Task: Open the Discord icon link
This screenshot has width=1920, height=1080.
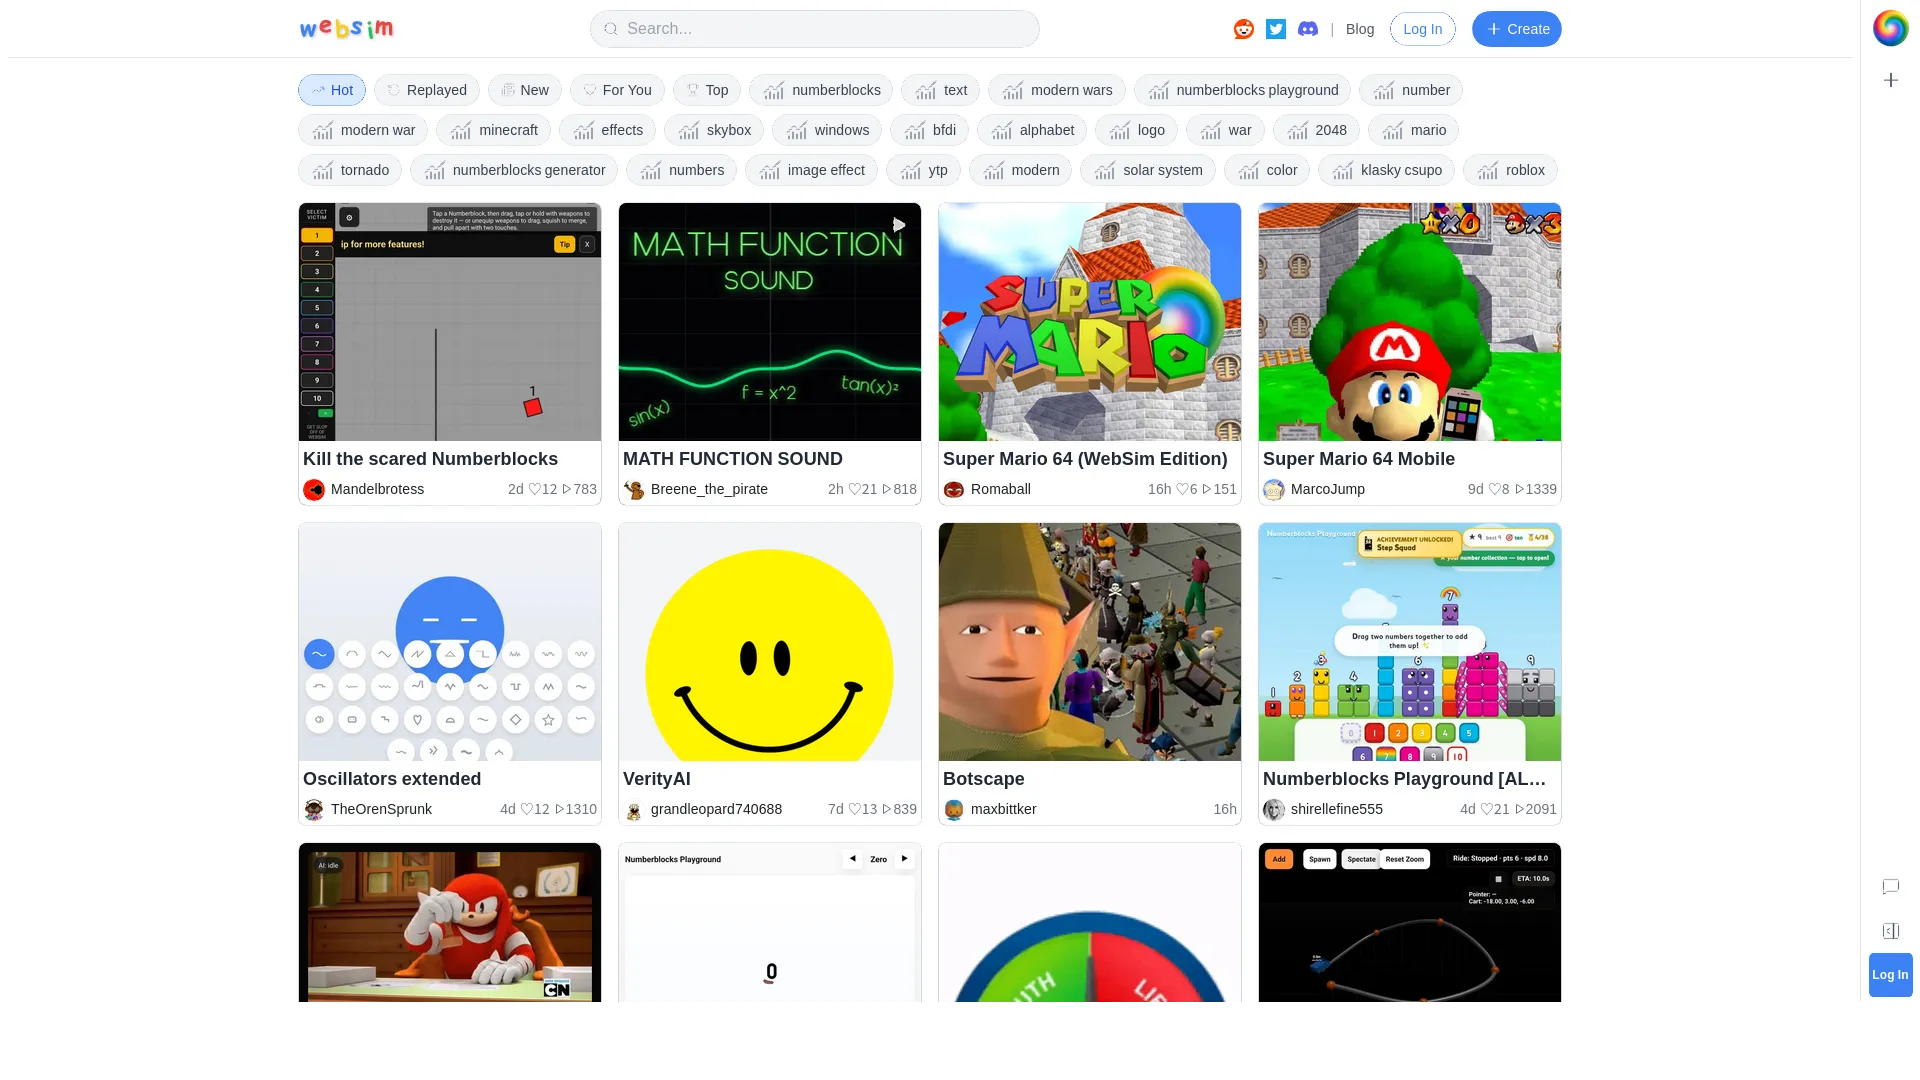Action: point(1308,29)
